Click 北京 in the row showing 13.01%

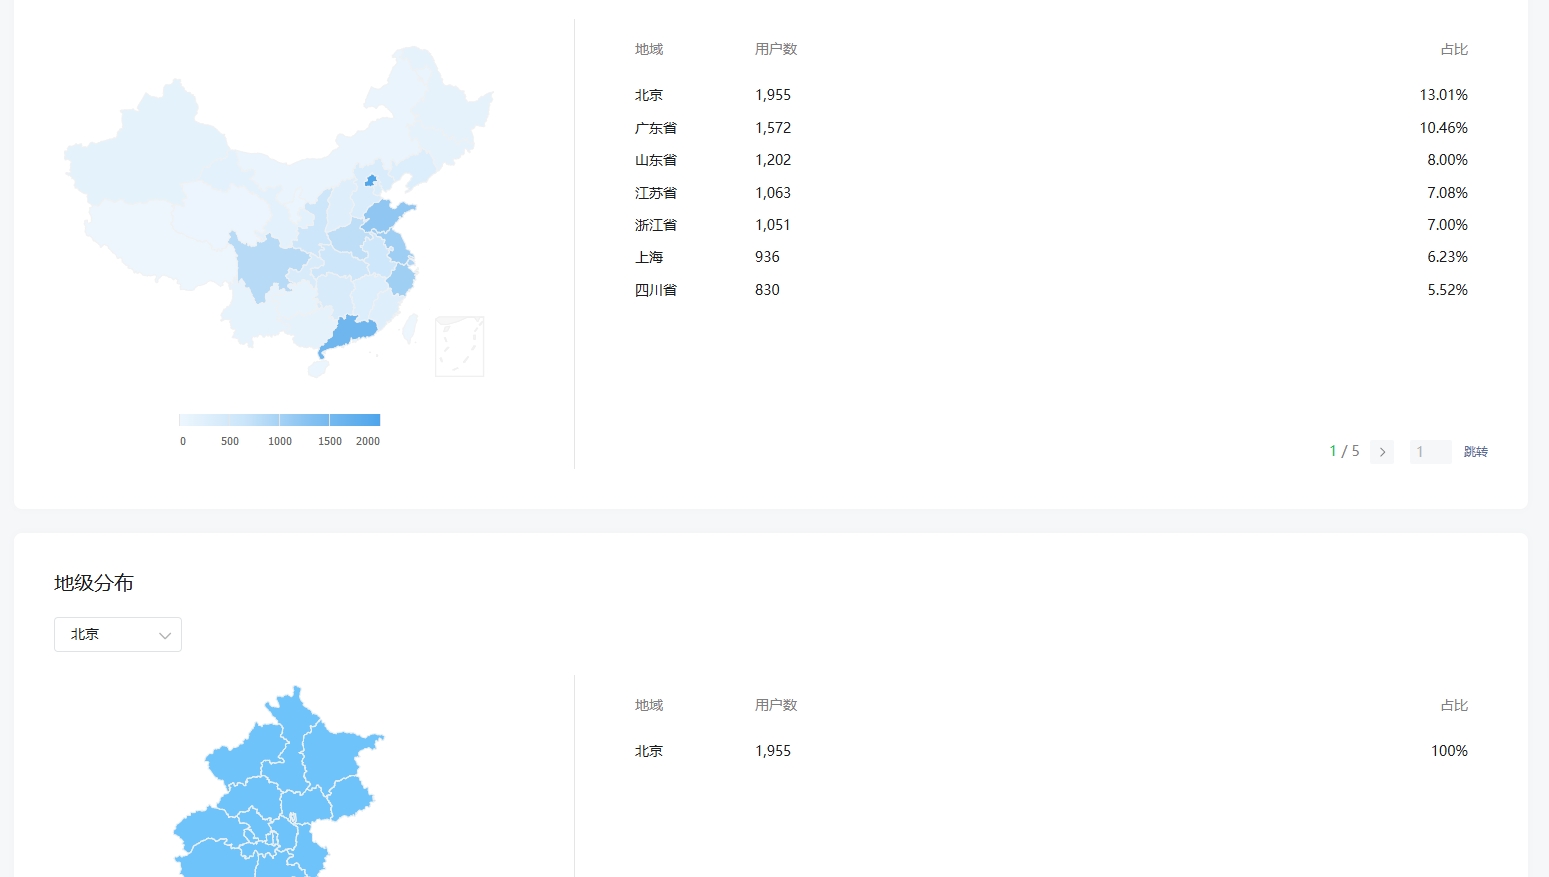649,95
